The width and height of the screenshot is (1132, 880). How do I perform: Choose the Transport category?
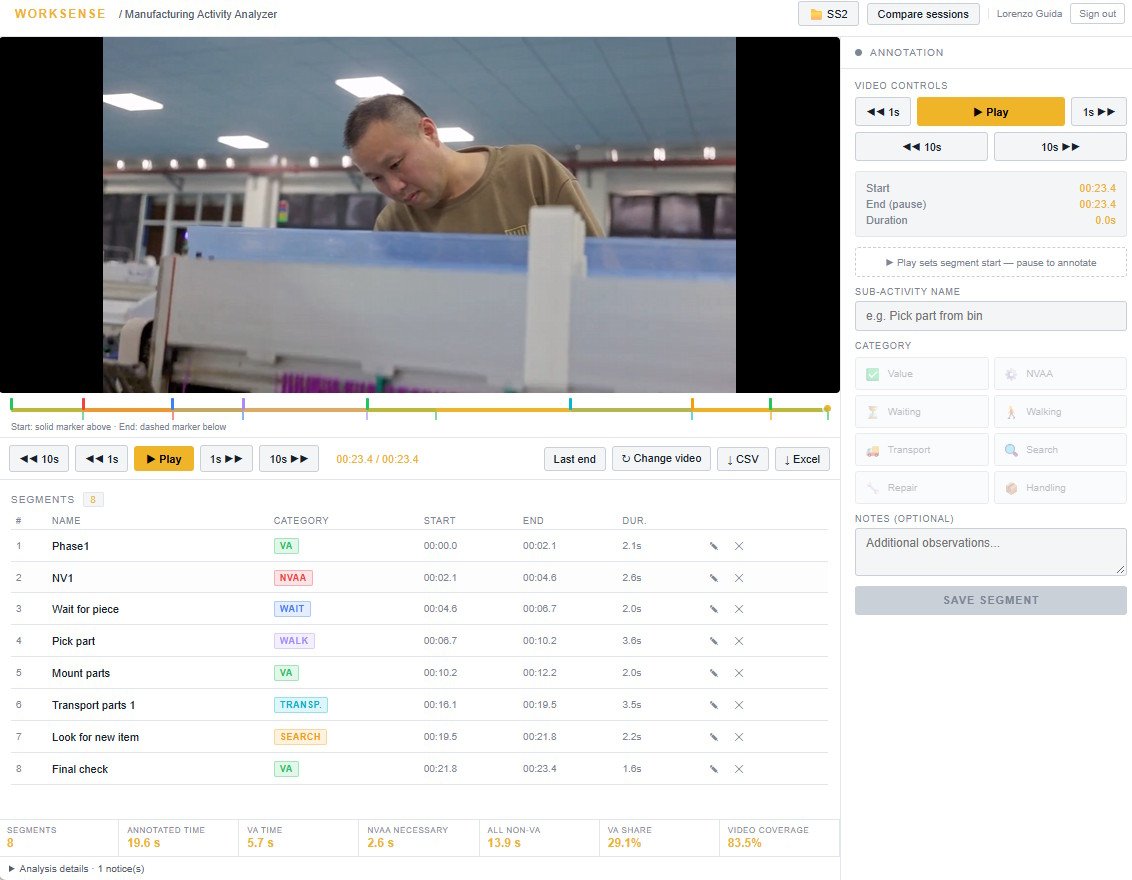pyautogui.click(x=921, y=450)
